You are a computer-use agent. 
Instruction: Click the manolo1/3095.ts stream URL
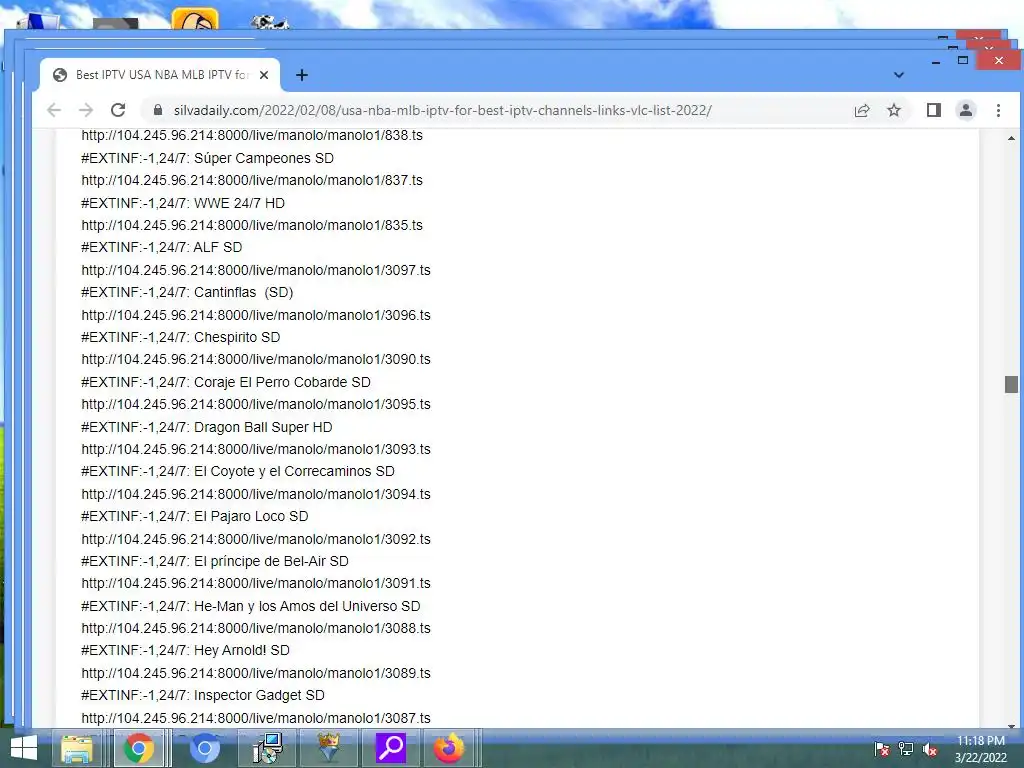pyautogui.click(x=256, y=404)
